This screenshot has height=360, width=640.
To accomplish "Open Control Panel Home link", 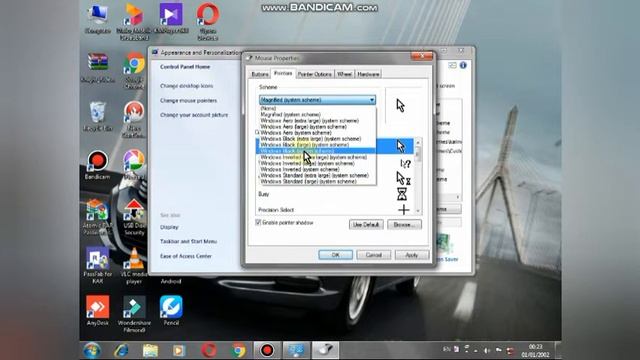I will [x=185, y=67].
